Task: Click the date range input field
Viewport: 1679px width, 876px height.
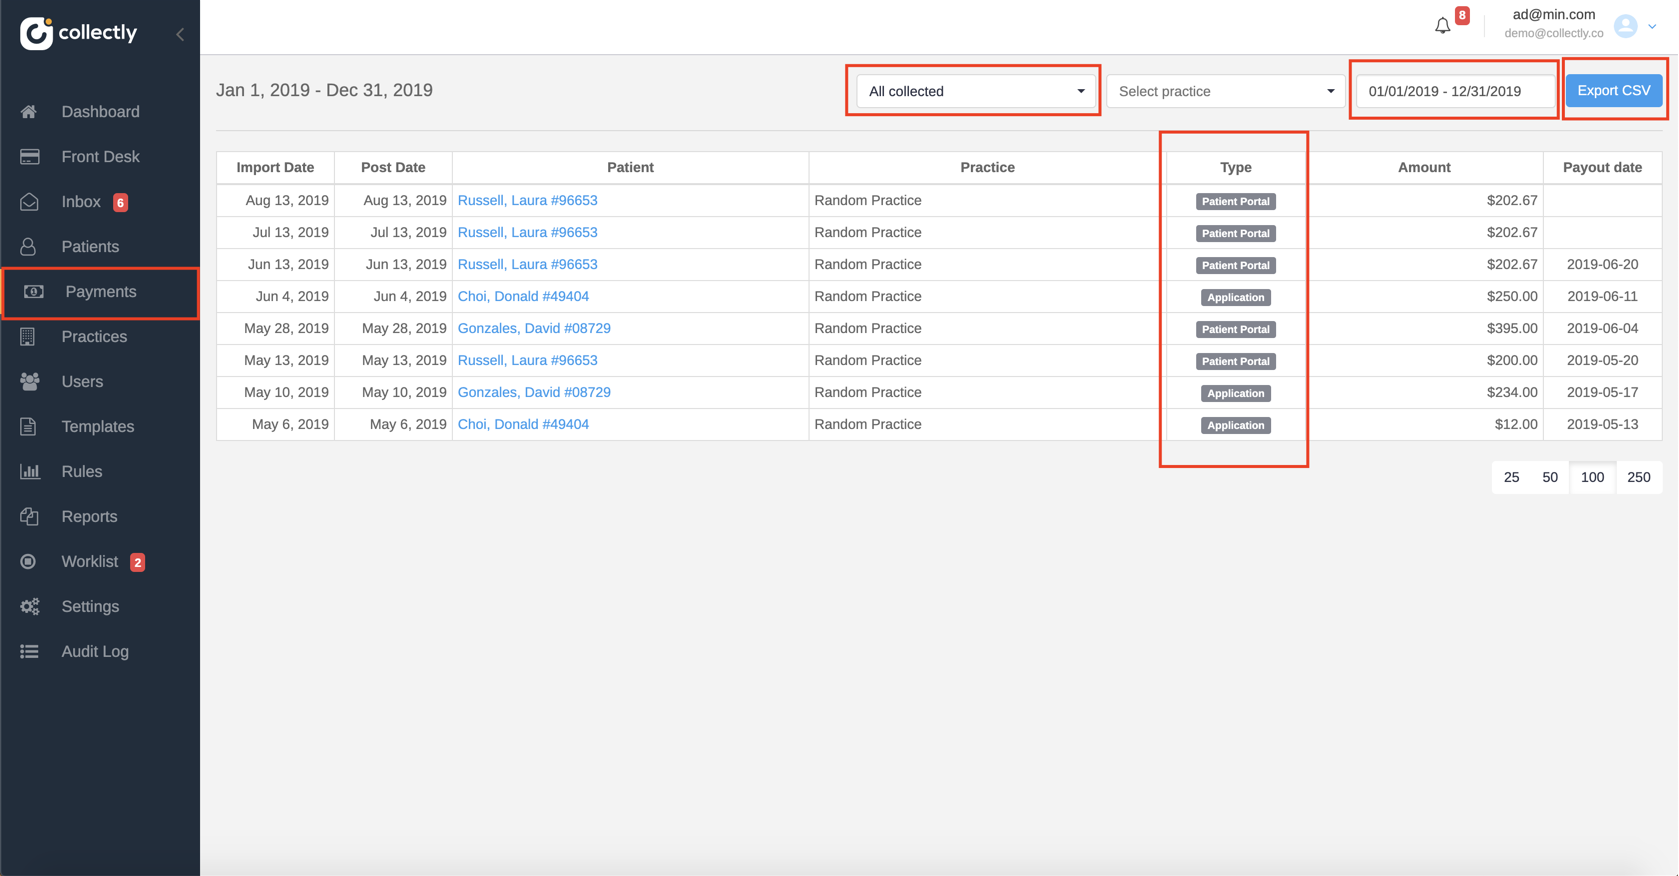Action: (x=1454, y=91)
